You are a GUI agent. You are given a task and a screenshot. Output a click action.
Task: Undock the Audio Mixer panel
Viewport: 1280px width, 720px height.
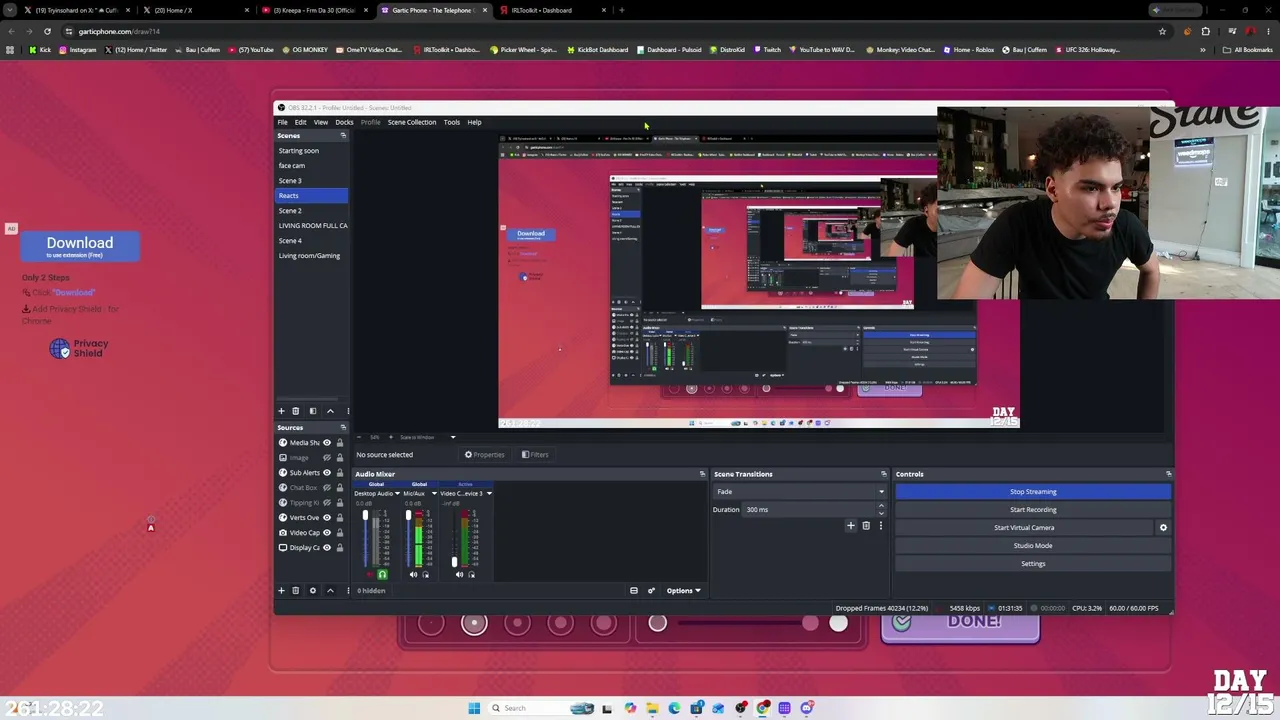[702, 474]
